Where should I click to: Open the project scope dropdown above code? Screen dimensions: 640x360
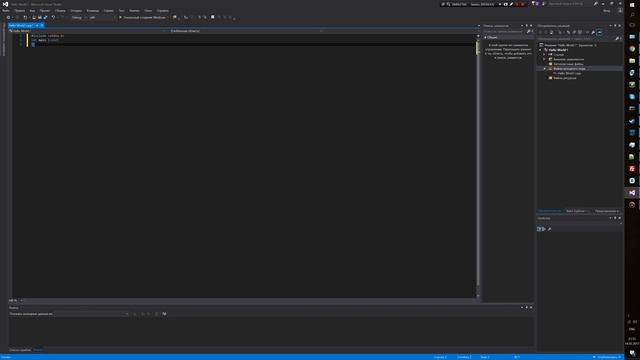[x=88, y=31]
